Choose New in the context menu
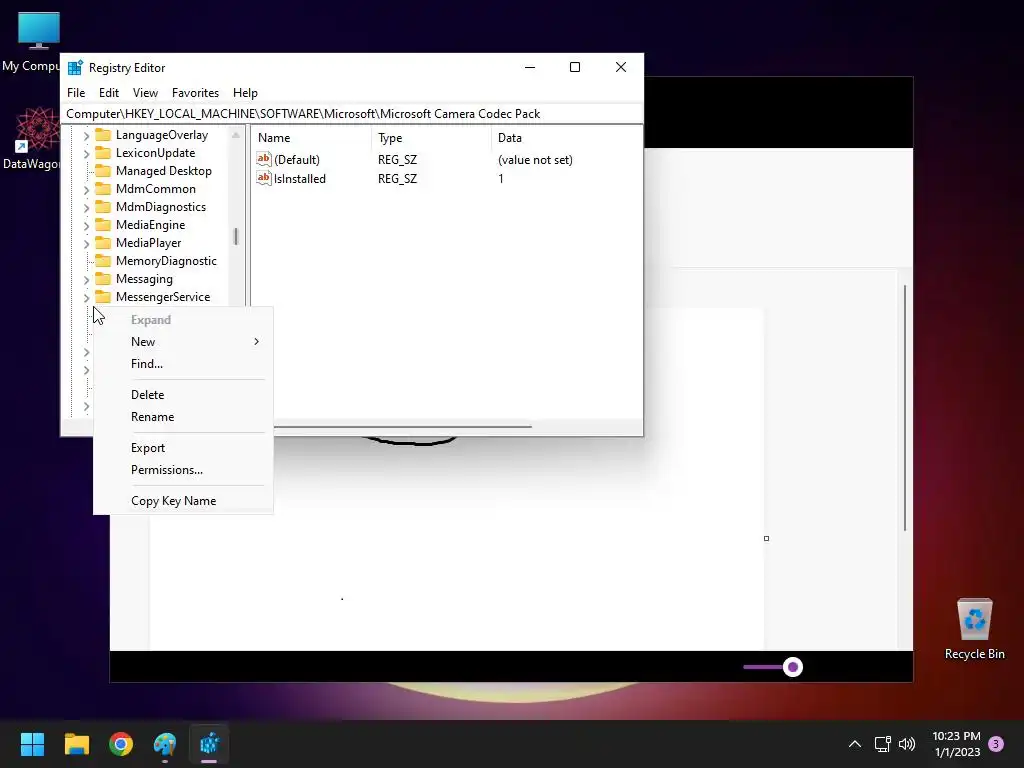The image size is (1024, 768). (183, 342)
